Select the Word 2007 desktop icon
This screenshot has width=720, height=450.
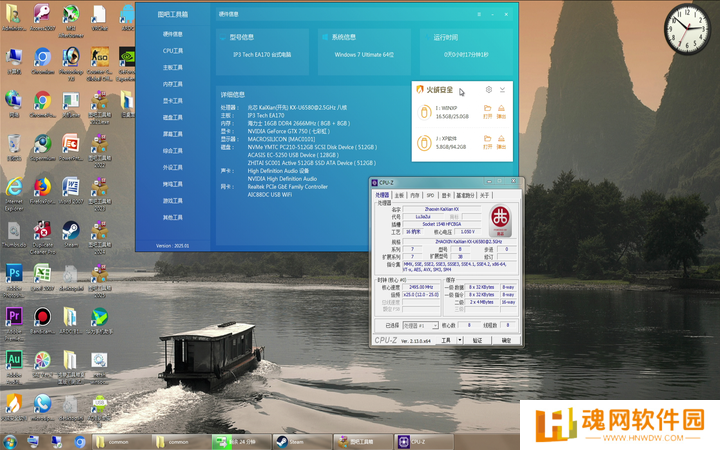click(71, 191)
